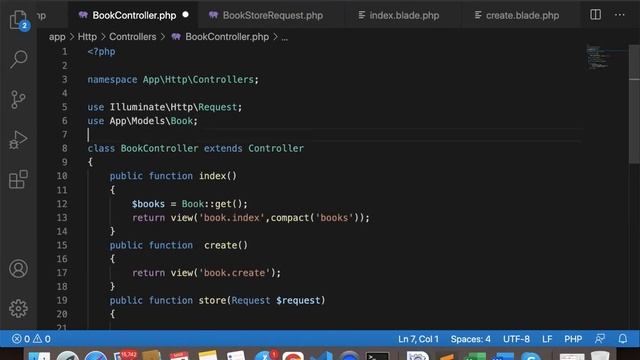
Task: Click the Http breadcrumb segment
Action: coord(87,37)
